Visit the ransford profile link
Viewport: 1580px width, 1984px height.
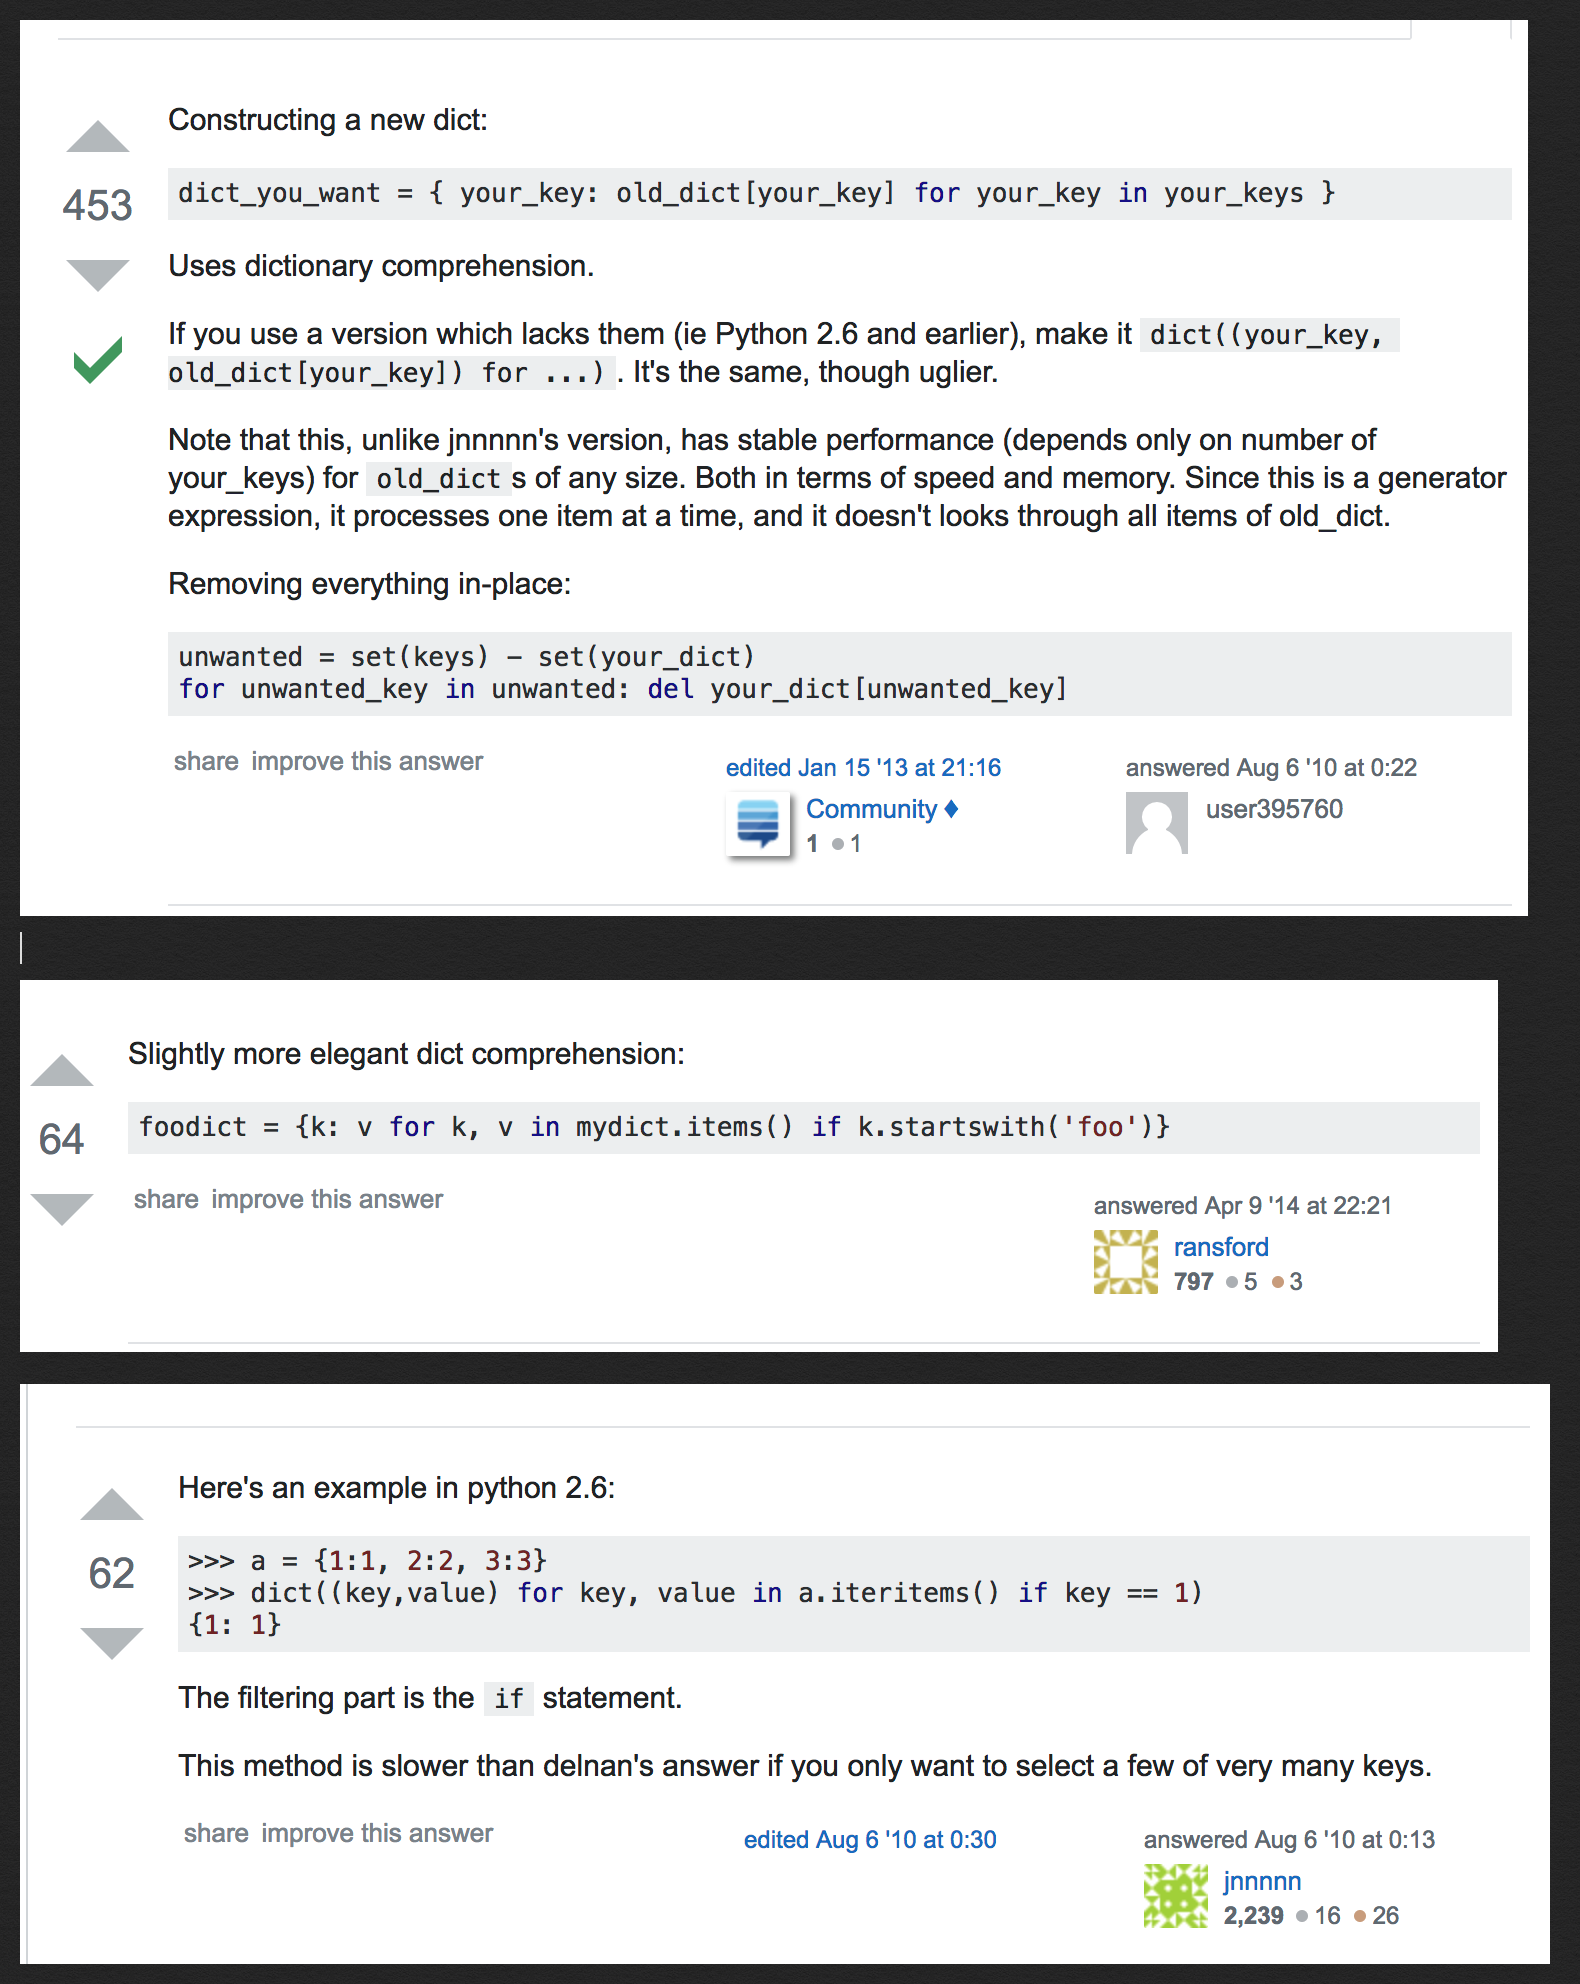(x=1220, y=1247)
